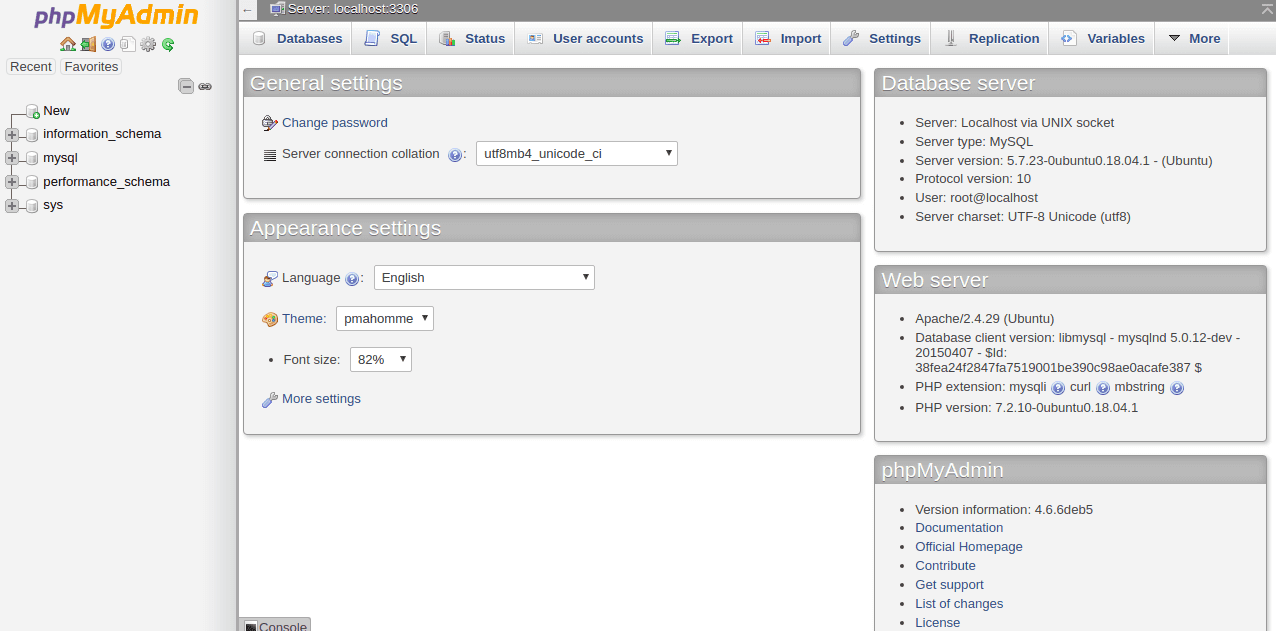Image resolution: width=1276 pixels, height=631 pixels.
Task: Click the Theme link label
Action: [304, 319]
